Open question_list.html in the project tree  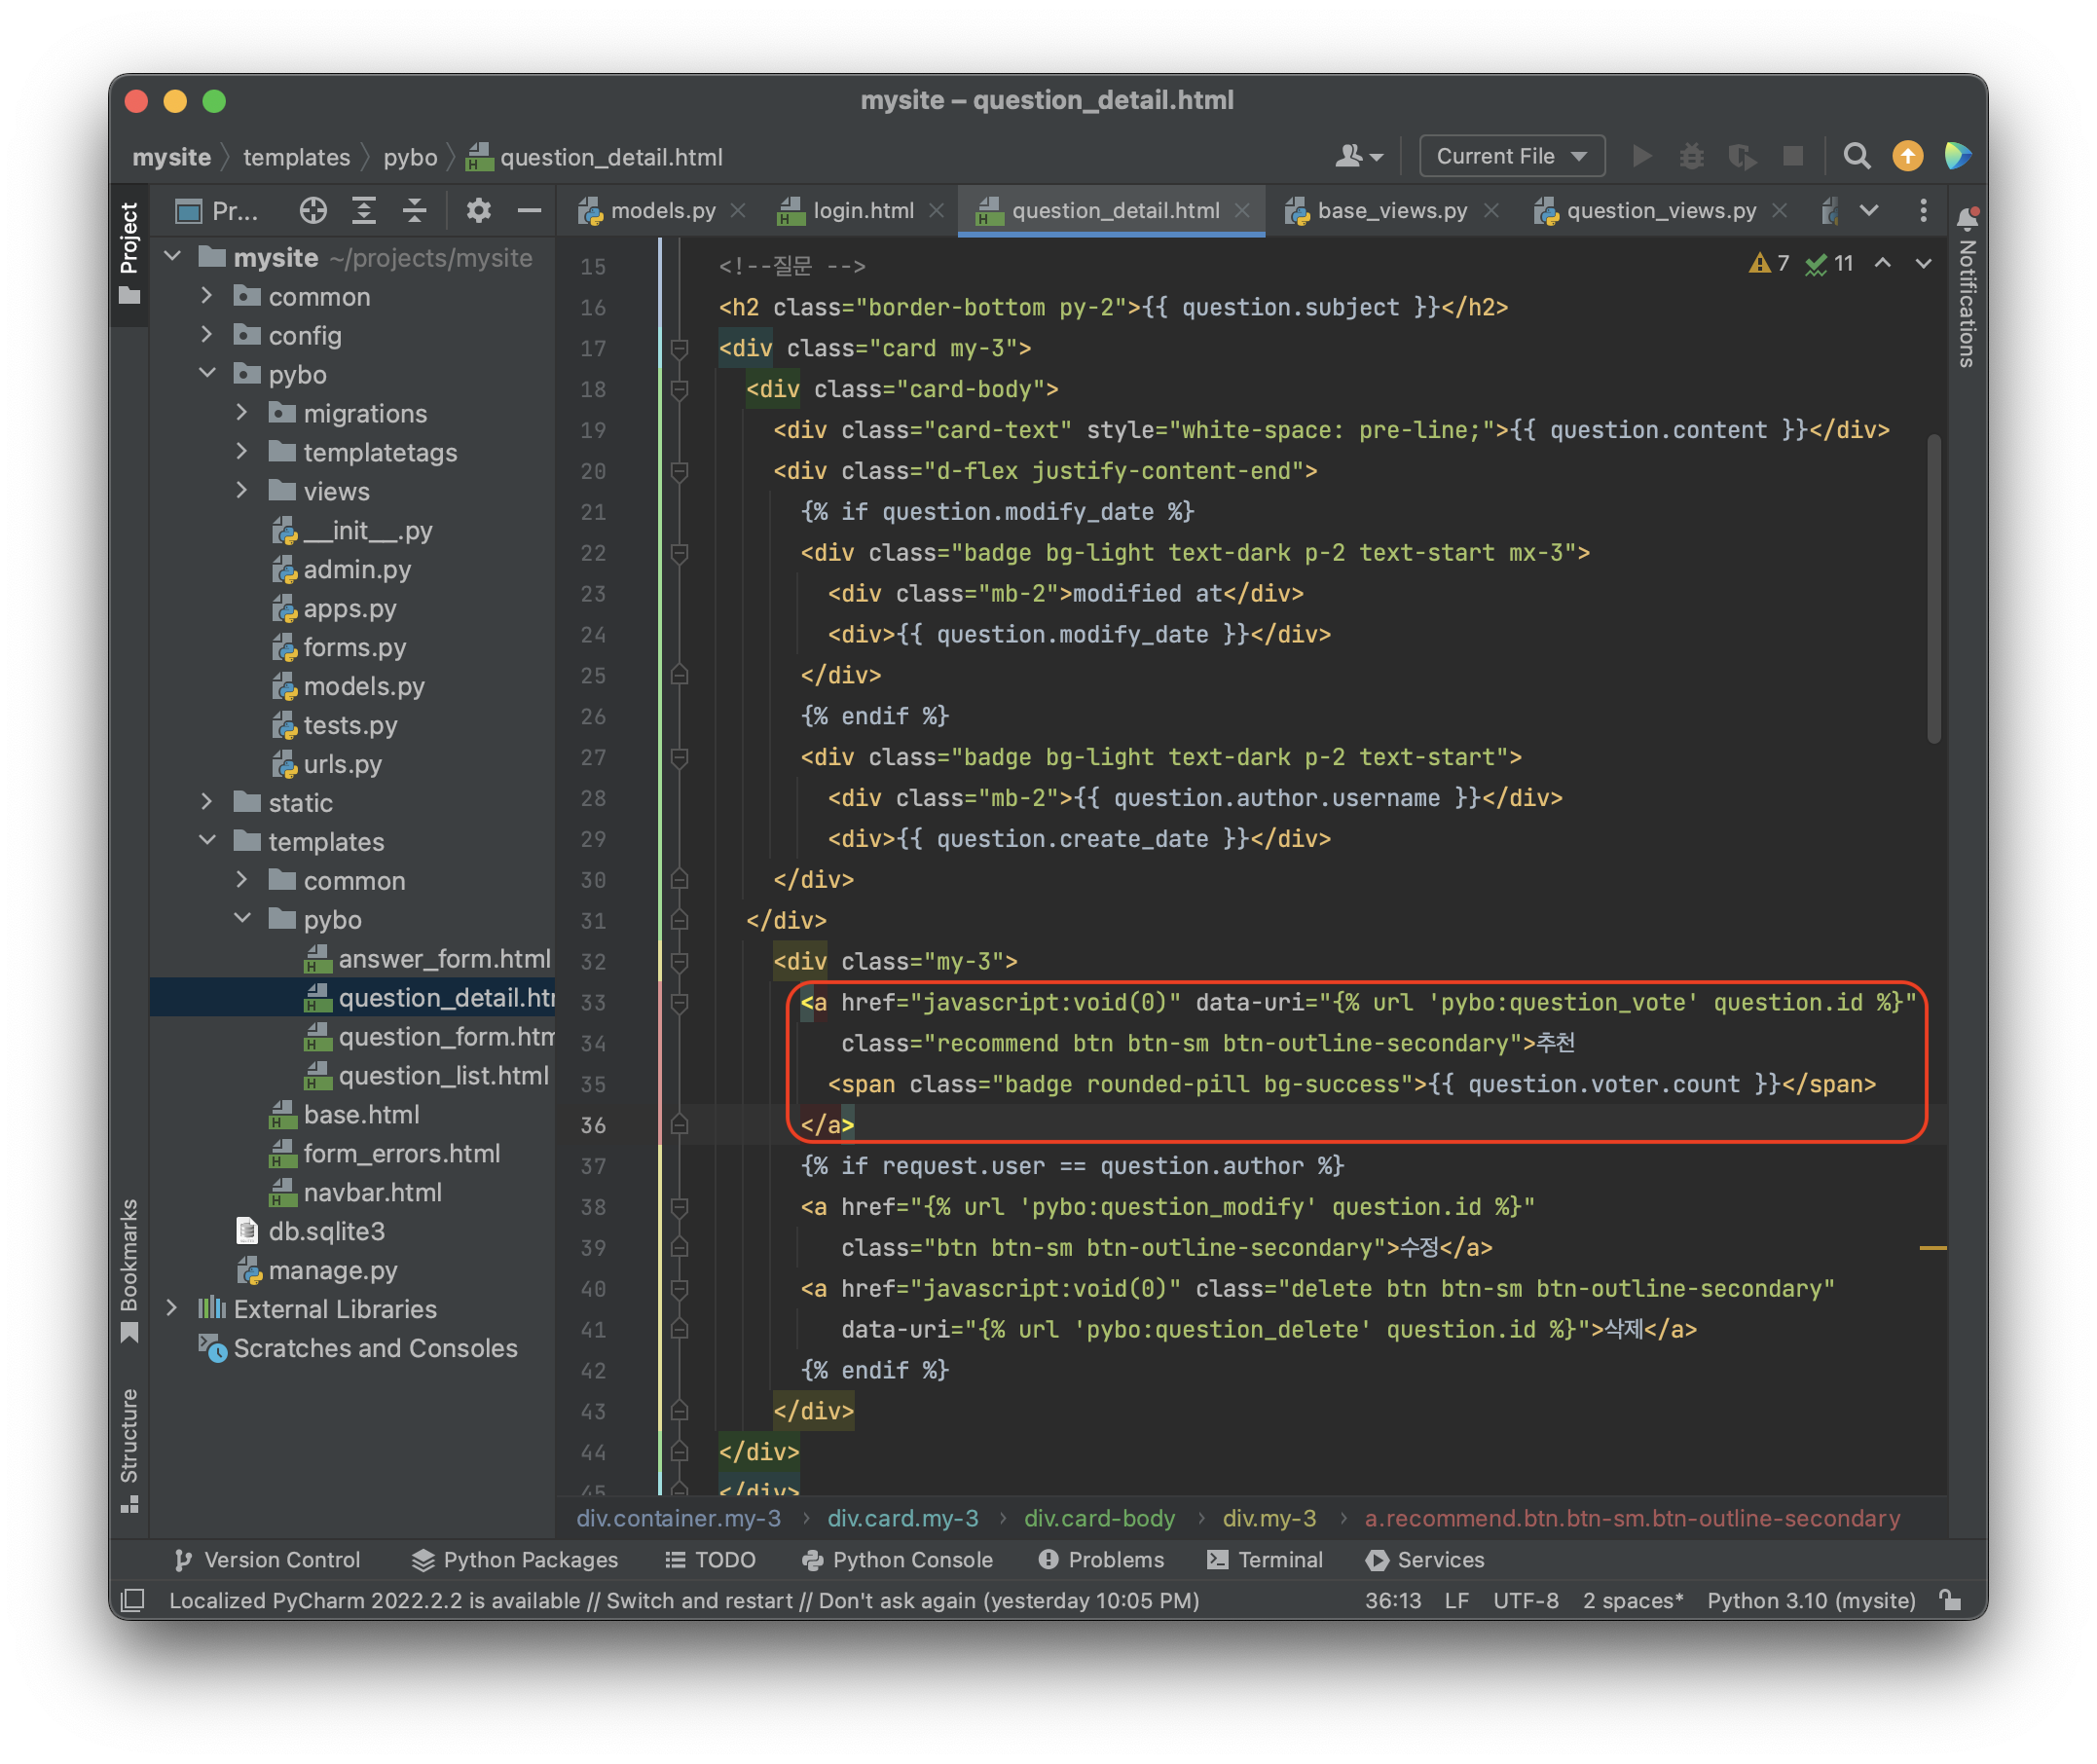point(443,1075)
